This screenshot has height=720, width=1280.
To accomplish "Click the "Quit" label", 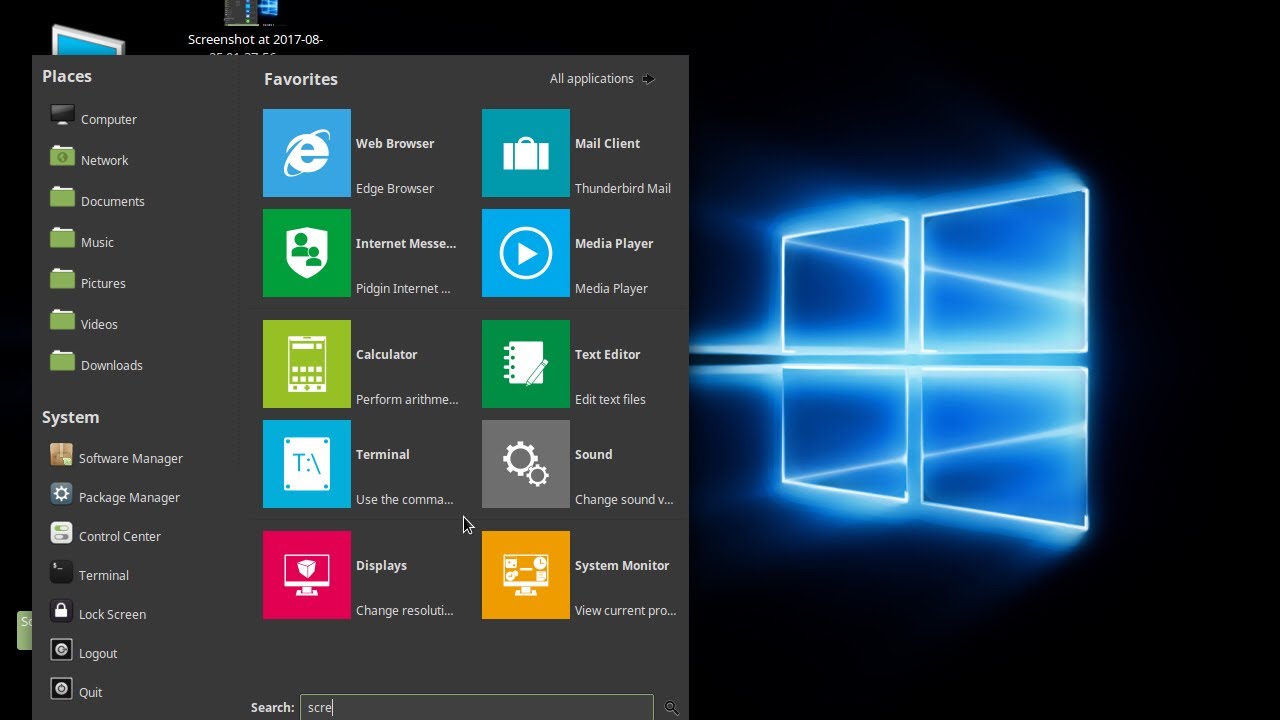I will tap(91, 692).
